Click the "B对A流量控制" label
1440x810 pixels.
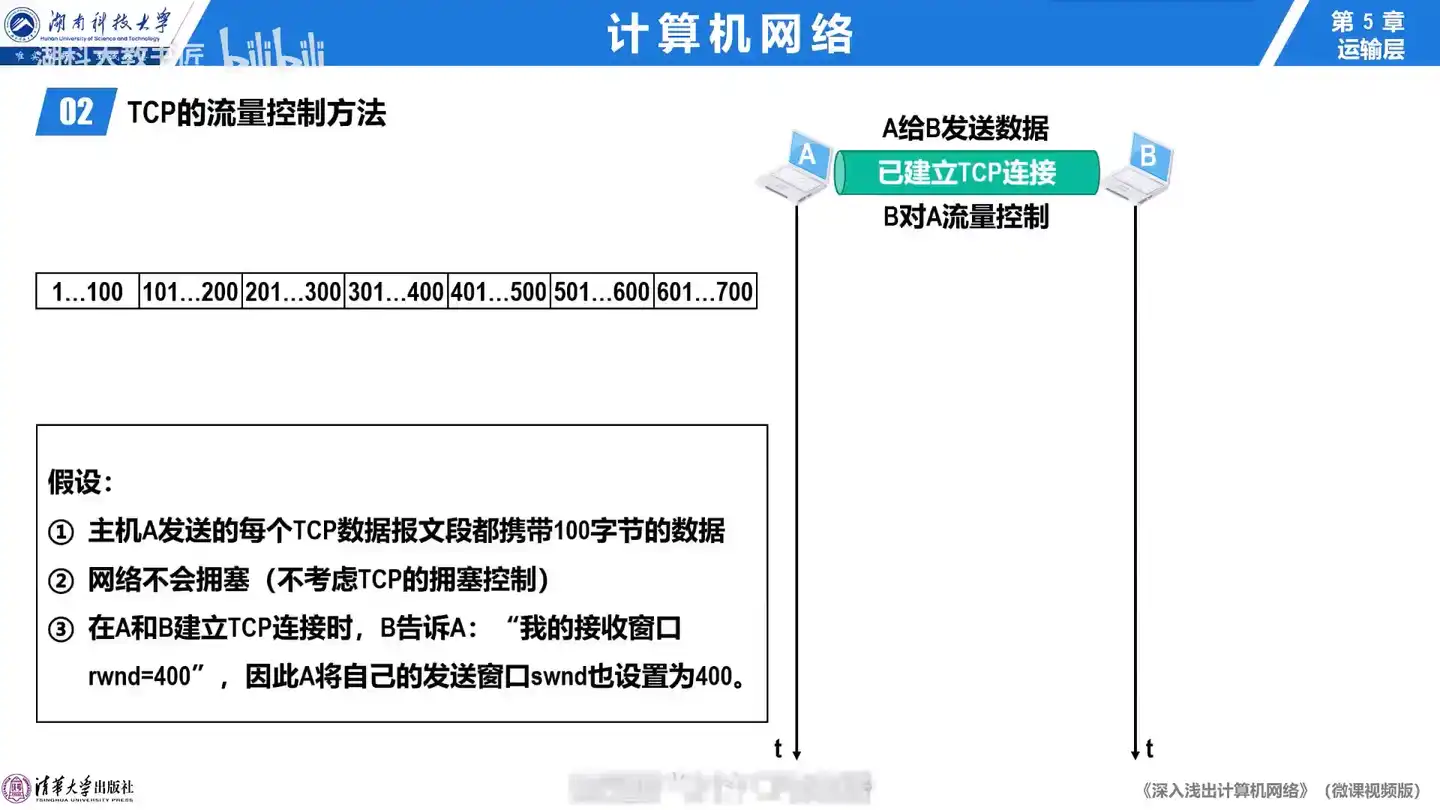(965, 217)
